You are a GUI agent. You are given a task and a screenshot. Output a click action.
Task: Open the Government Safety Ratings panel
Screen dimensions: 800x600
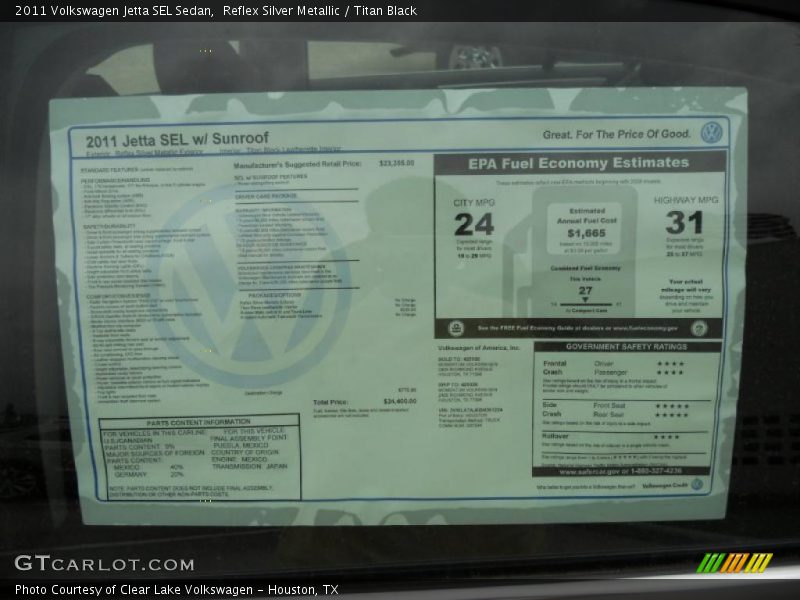click(627, 345)
